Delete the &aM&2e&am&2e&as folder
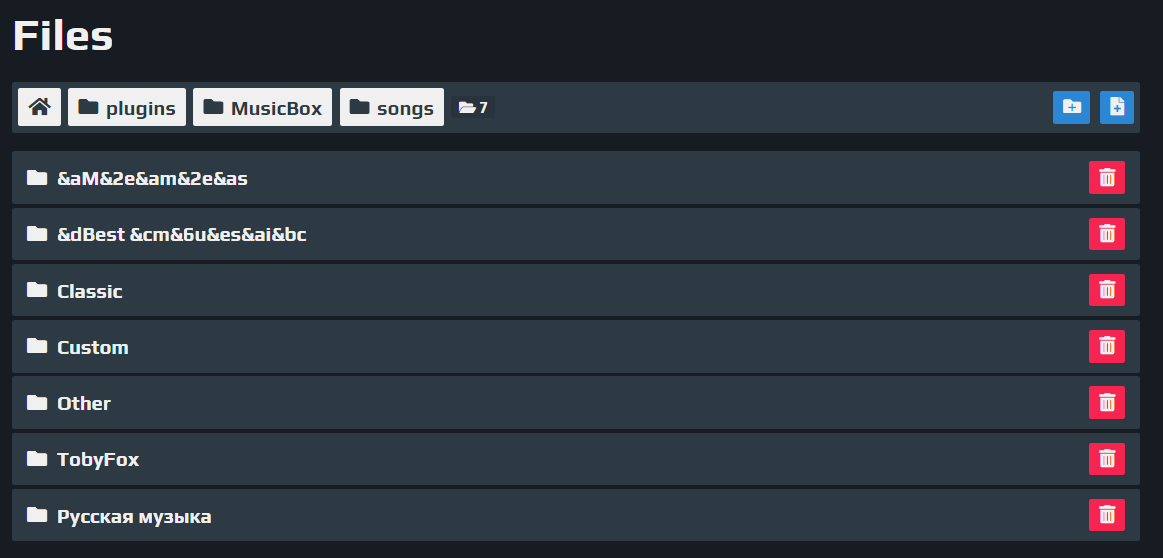 [1107, 177]
